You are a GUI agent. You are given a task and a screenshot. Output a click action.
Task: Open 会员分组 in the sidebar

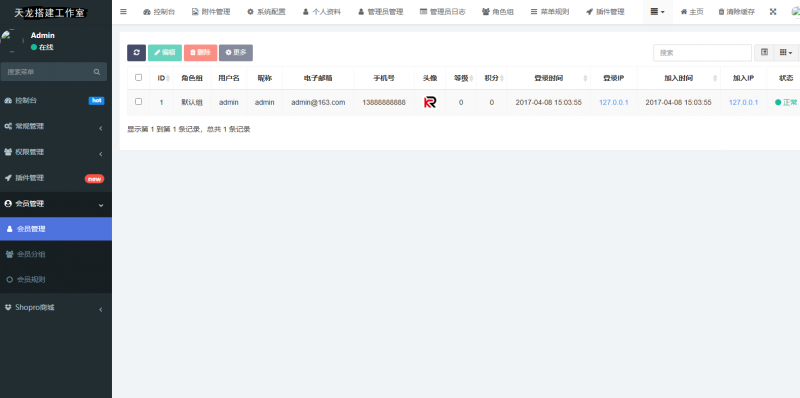click(56, 254)
